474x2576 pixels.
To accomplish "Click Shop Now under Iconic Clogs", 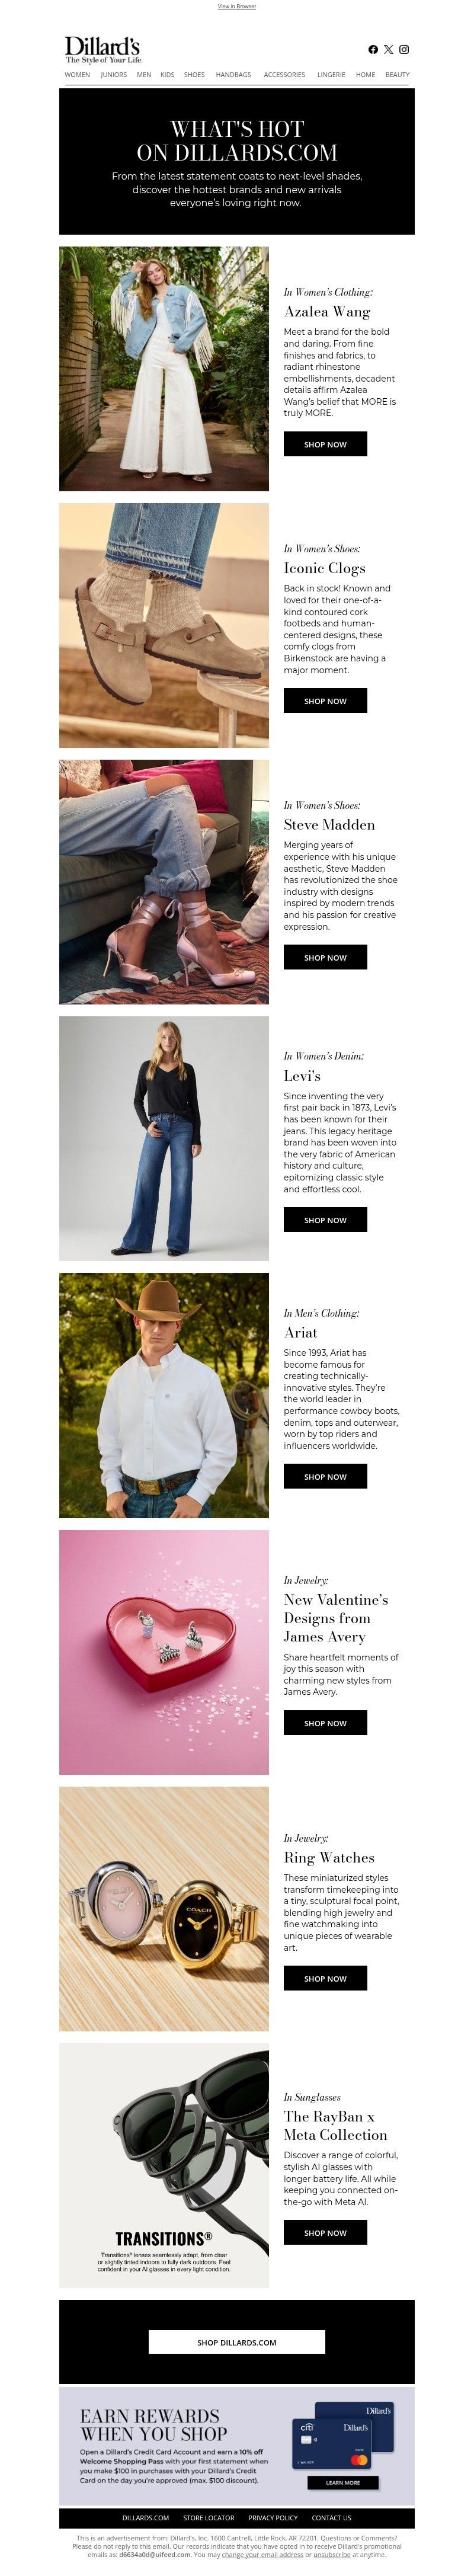I will [325, 701].
